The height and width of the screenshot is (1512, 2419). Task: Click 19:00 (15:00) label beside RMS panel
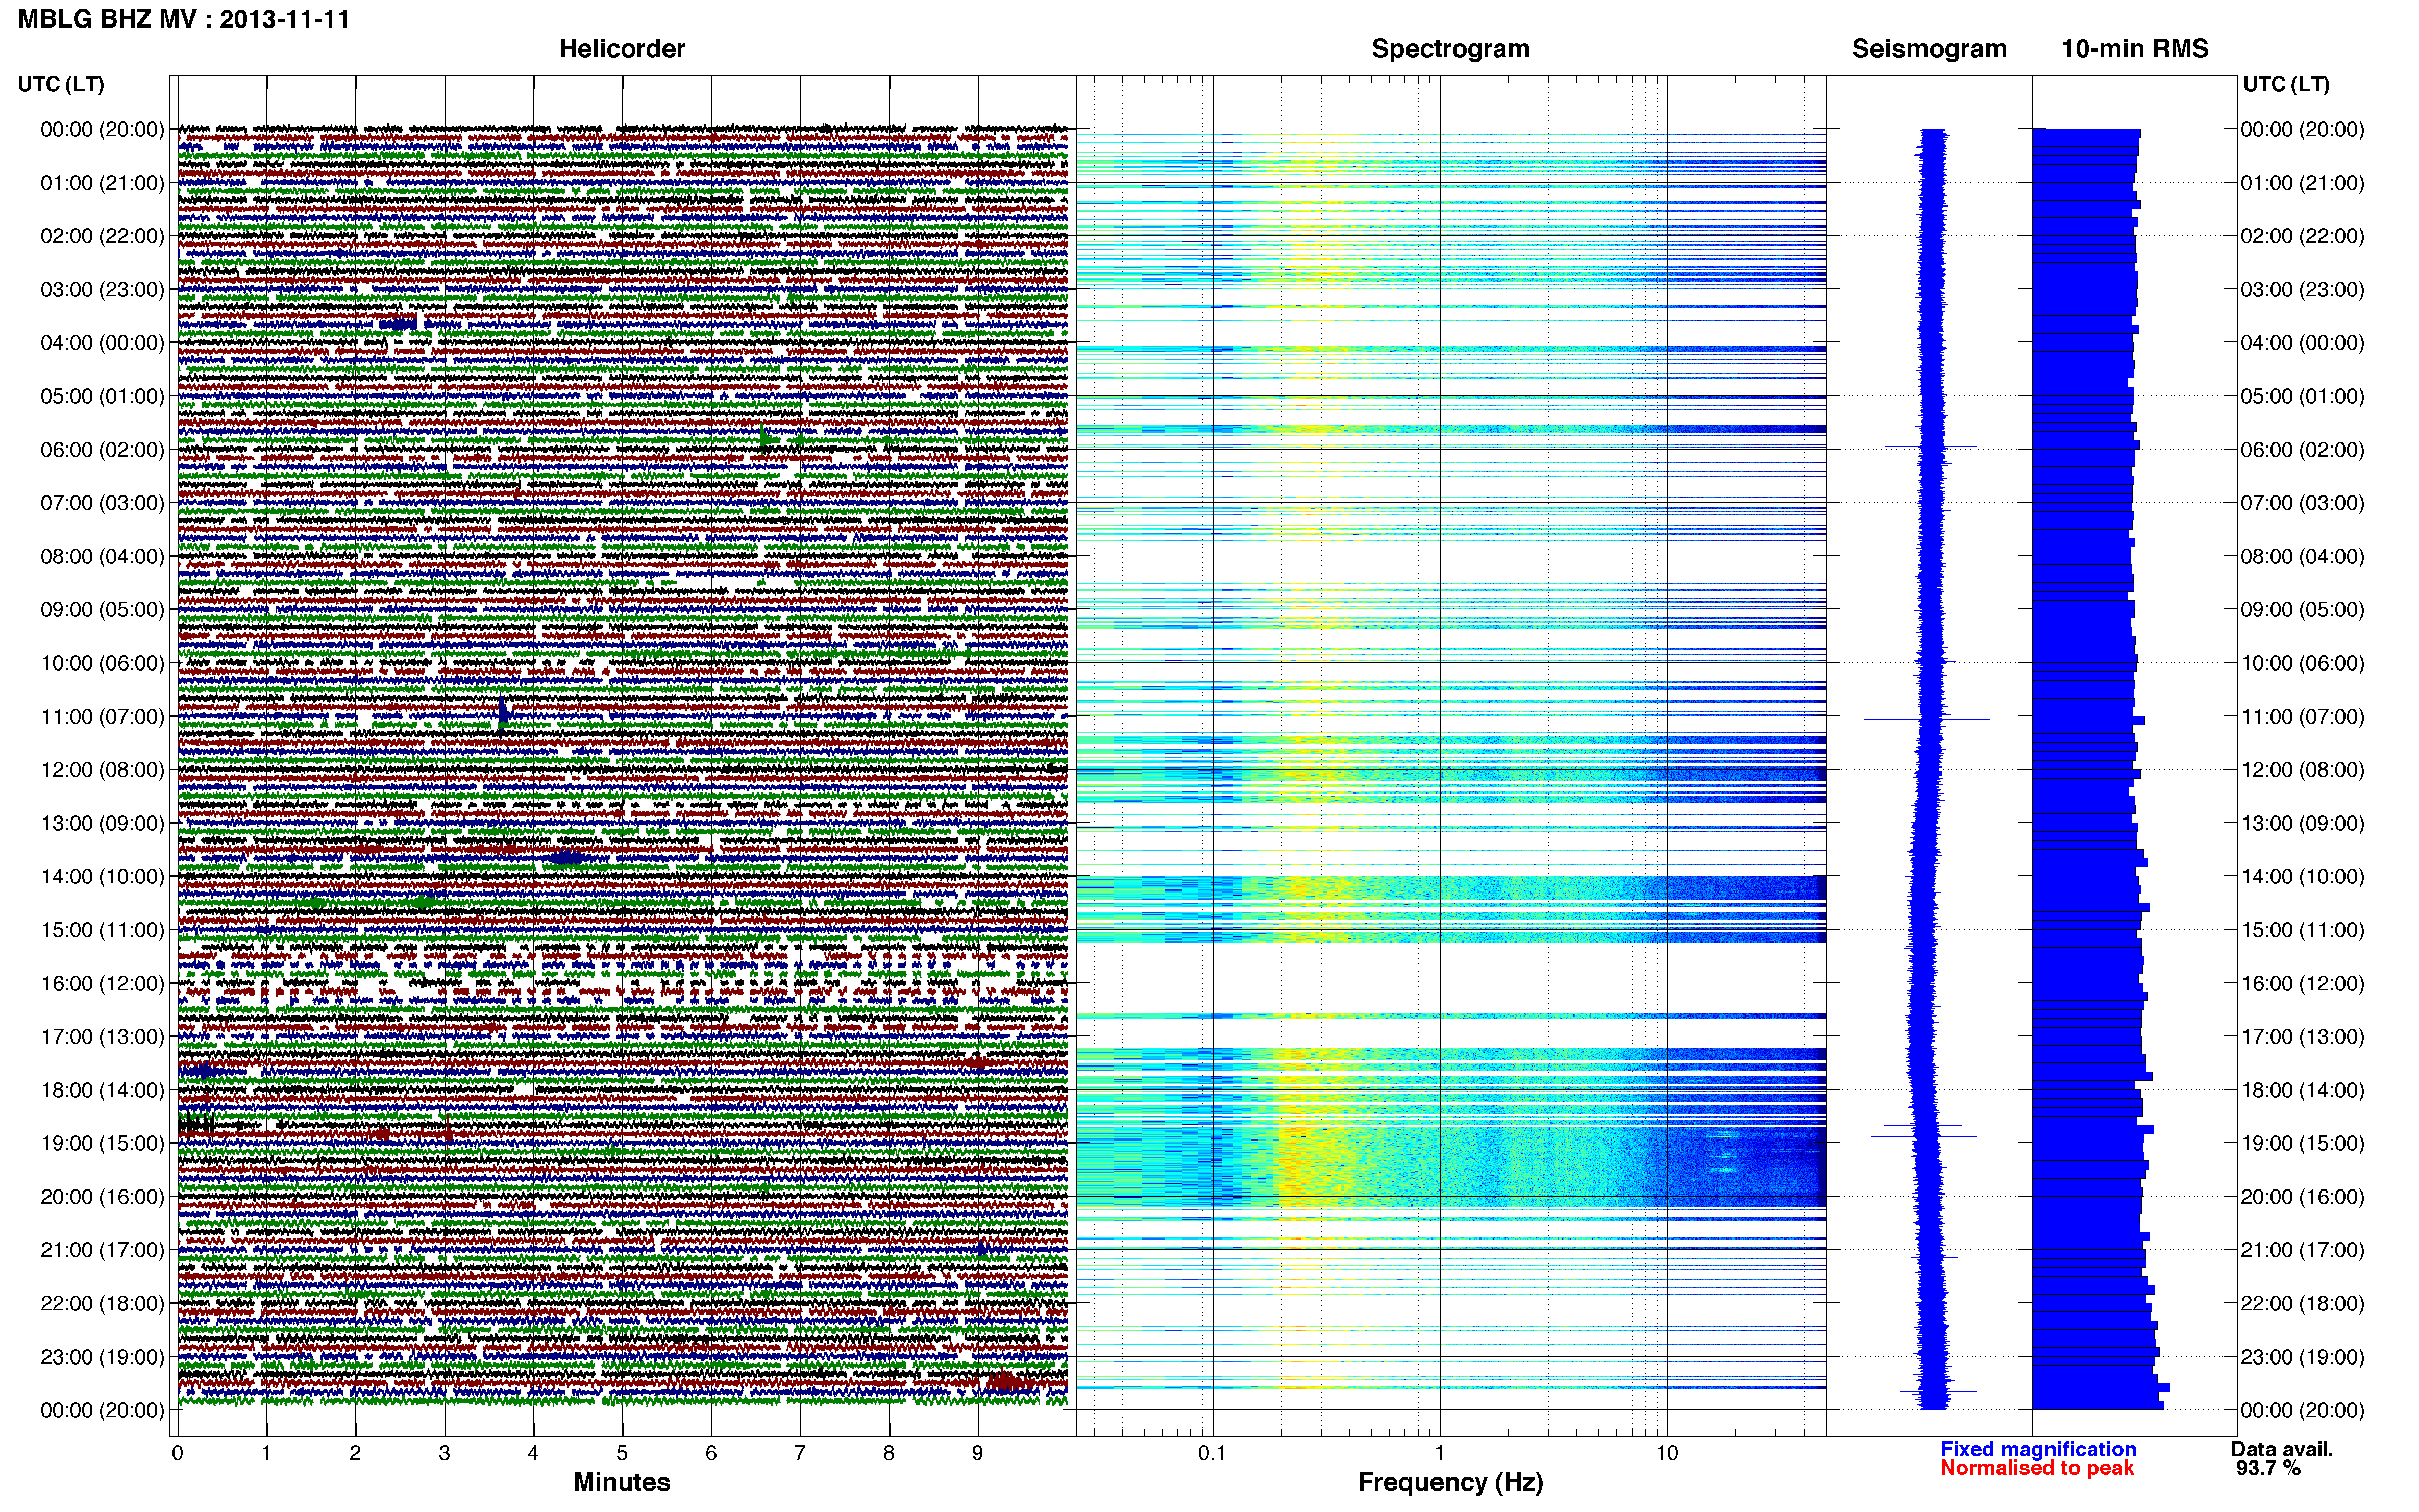(x=2302, y=1143)
